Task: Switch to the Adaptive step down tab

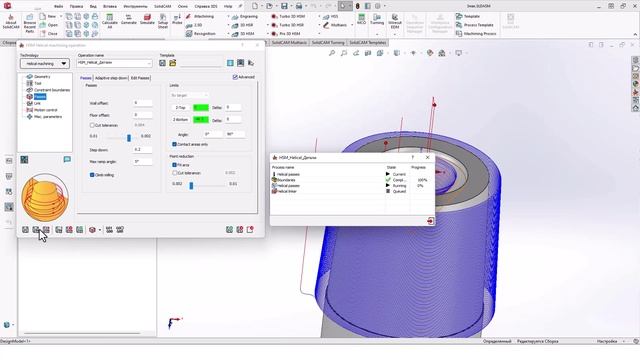Action: tap(111, 78)
